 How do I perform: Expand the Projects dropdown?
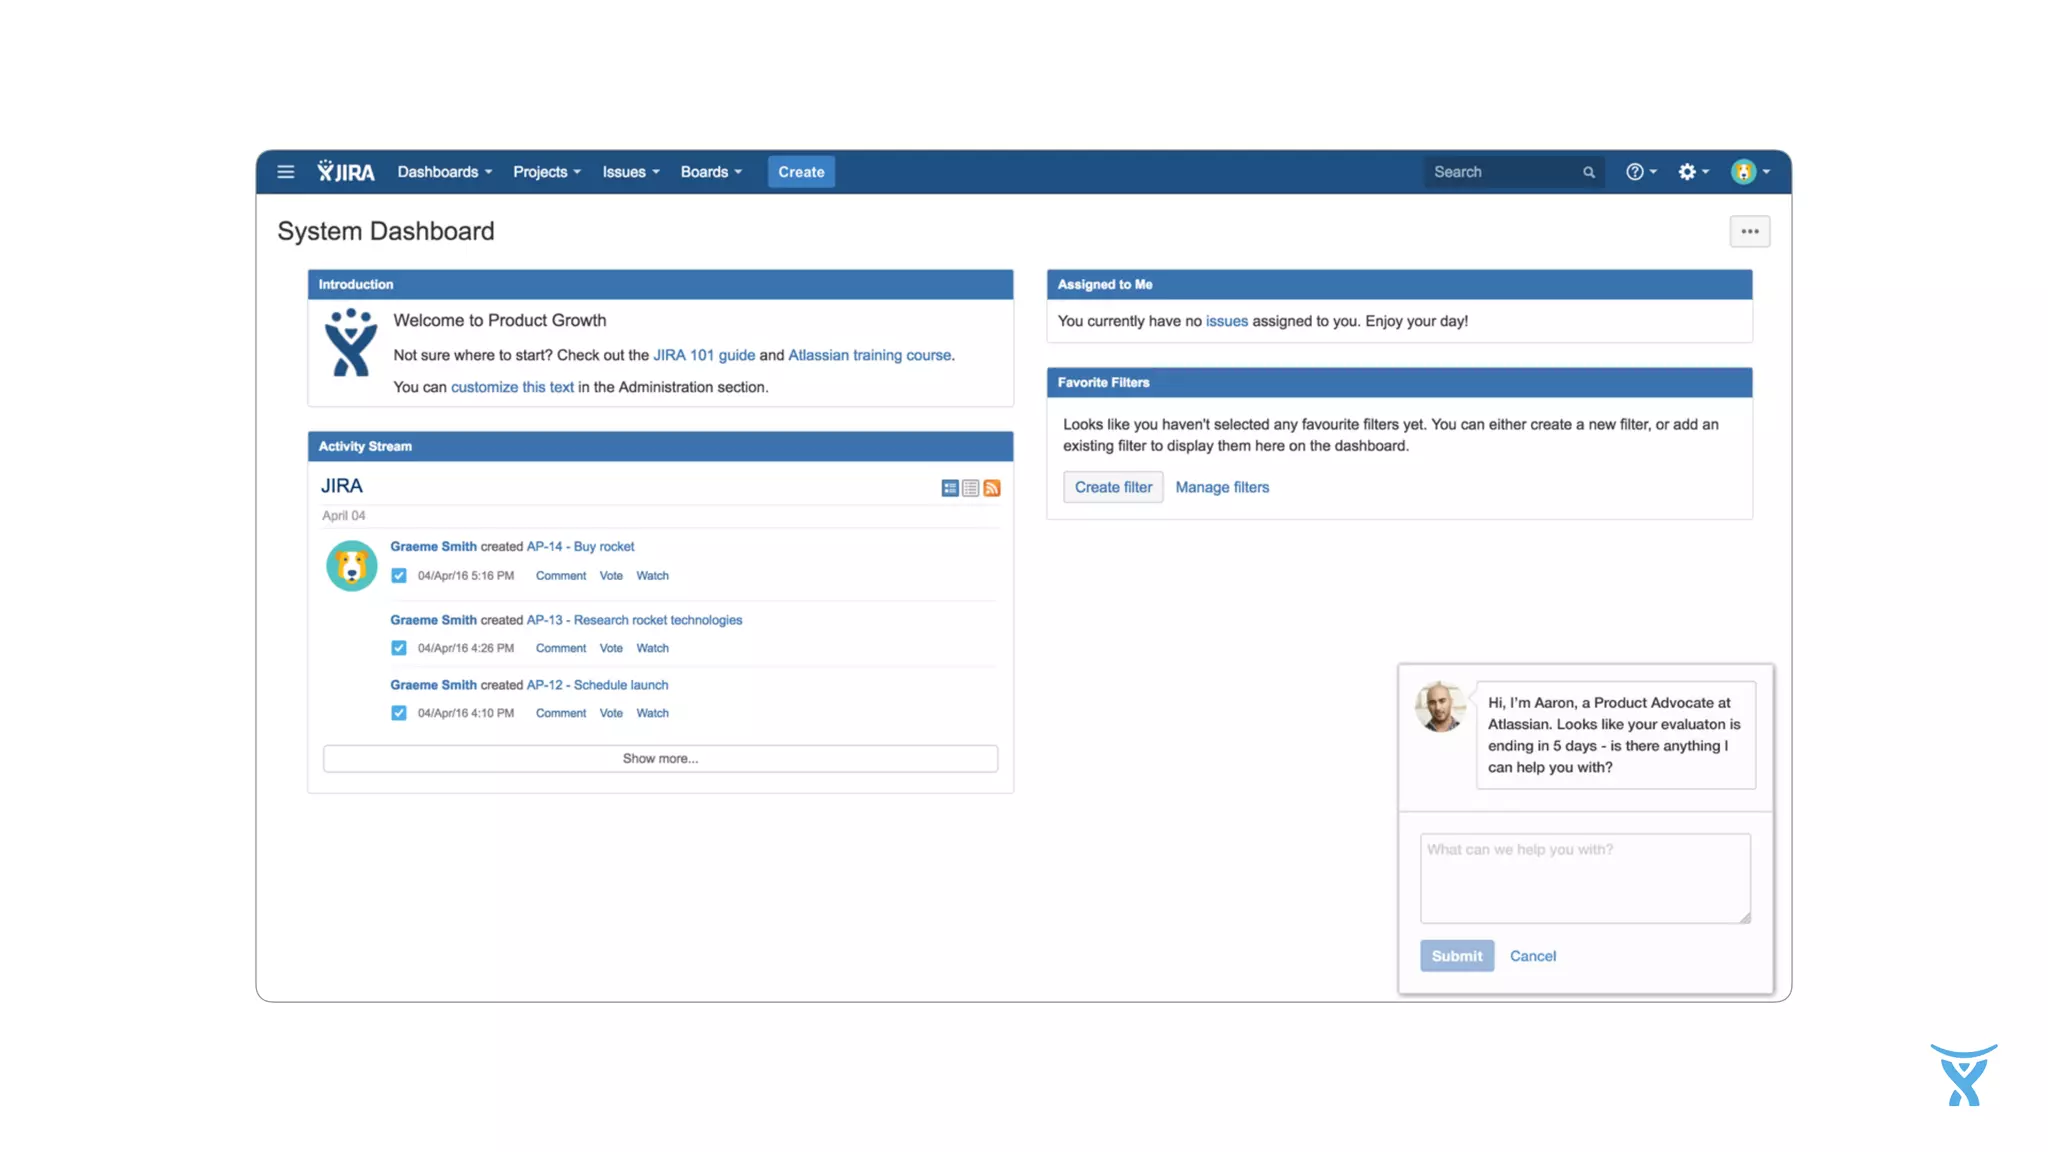click(x=546, y=172)
